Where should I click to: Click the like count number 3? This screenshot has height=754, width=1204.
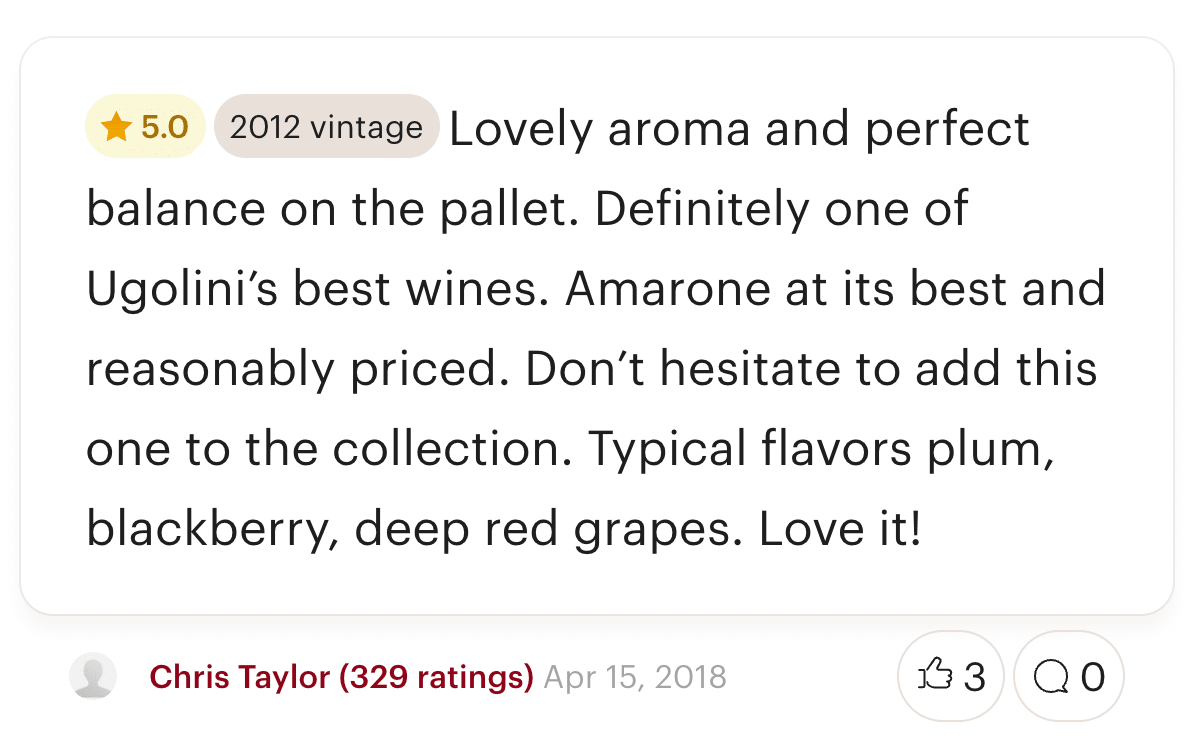coord(974,677)
